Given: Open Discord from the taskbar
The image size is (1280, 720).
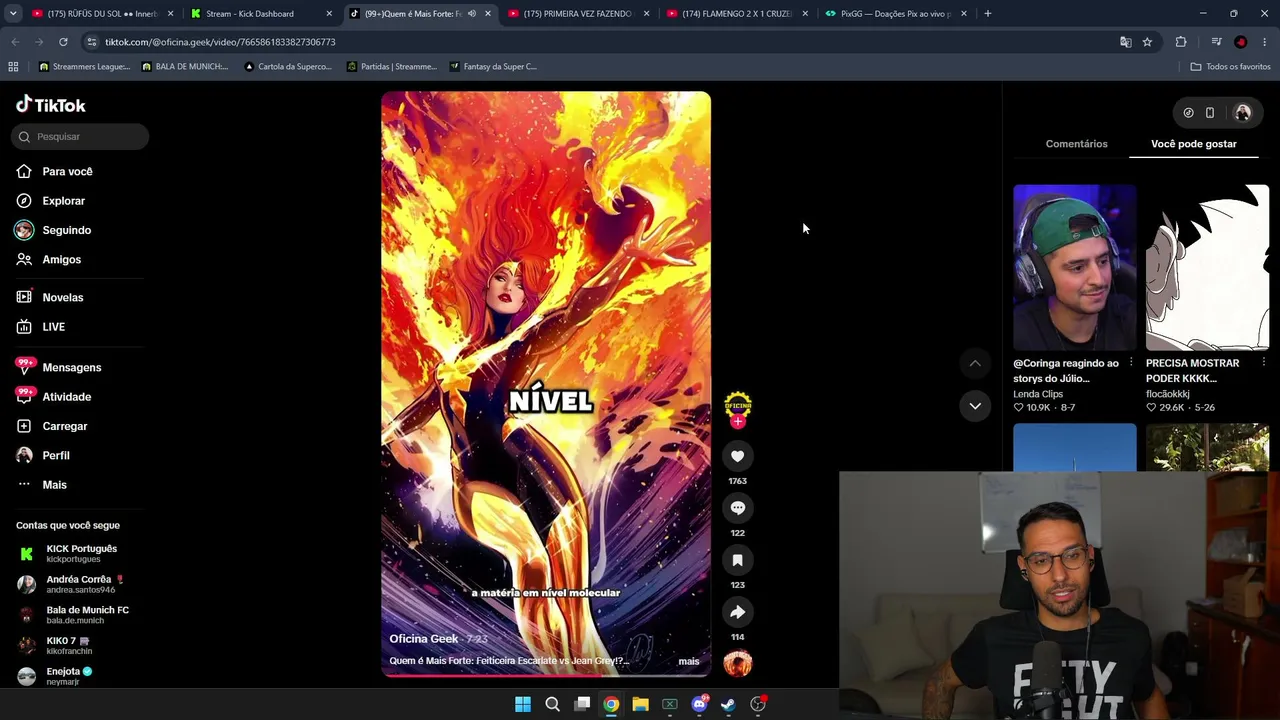Looking at the screenshot, I should (699, 704).
